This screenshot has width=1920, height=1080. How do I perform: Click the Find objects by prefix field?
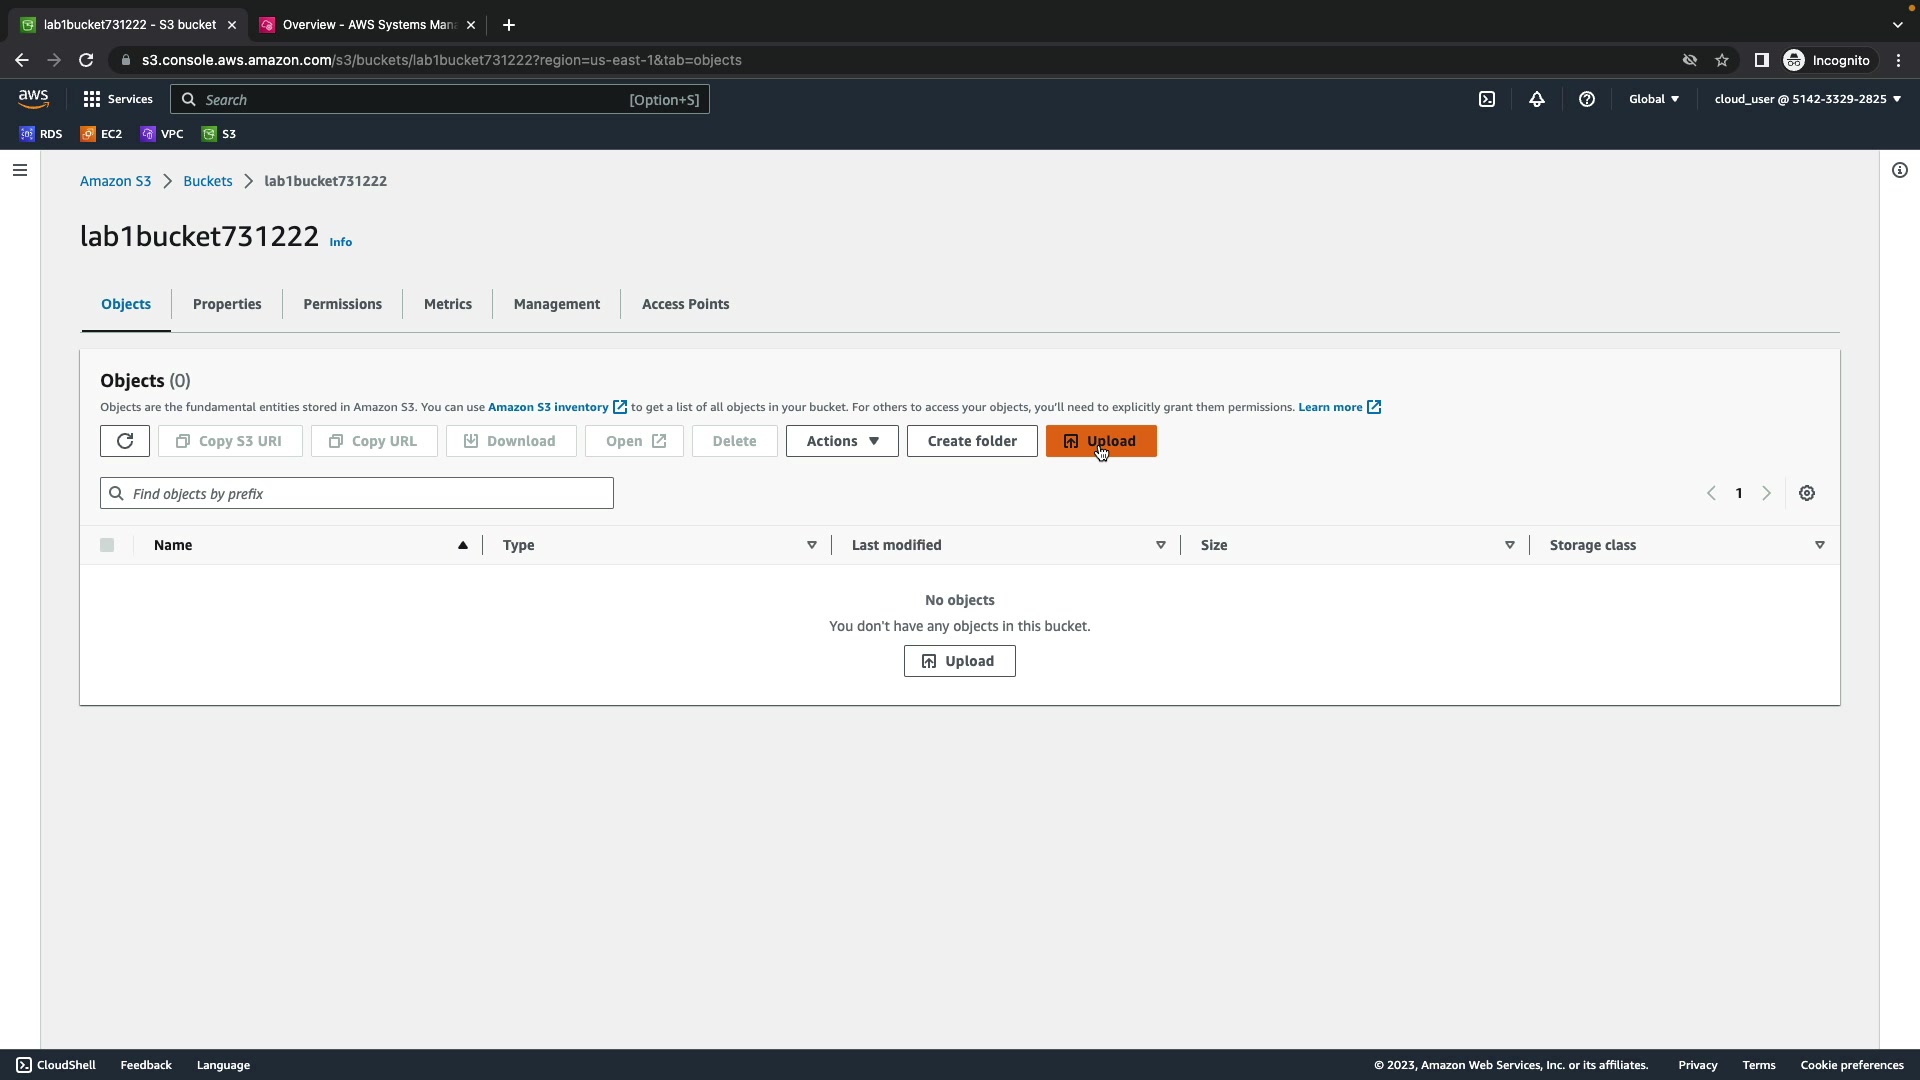pyautogui.click(x=357, y=493)
